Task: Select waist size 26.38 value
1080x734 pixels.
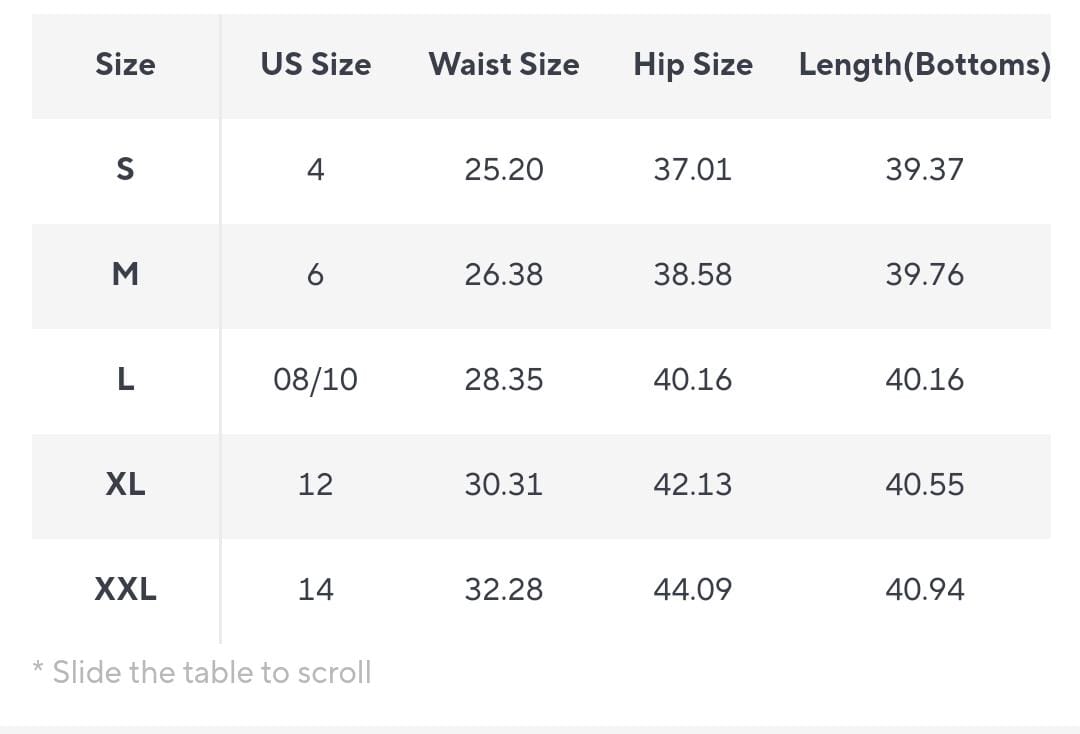Action: (x=503, y=275)
